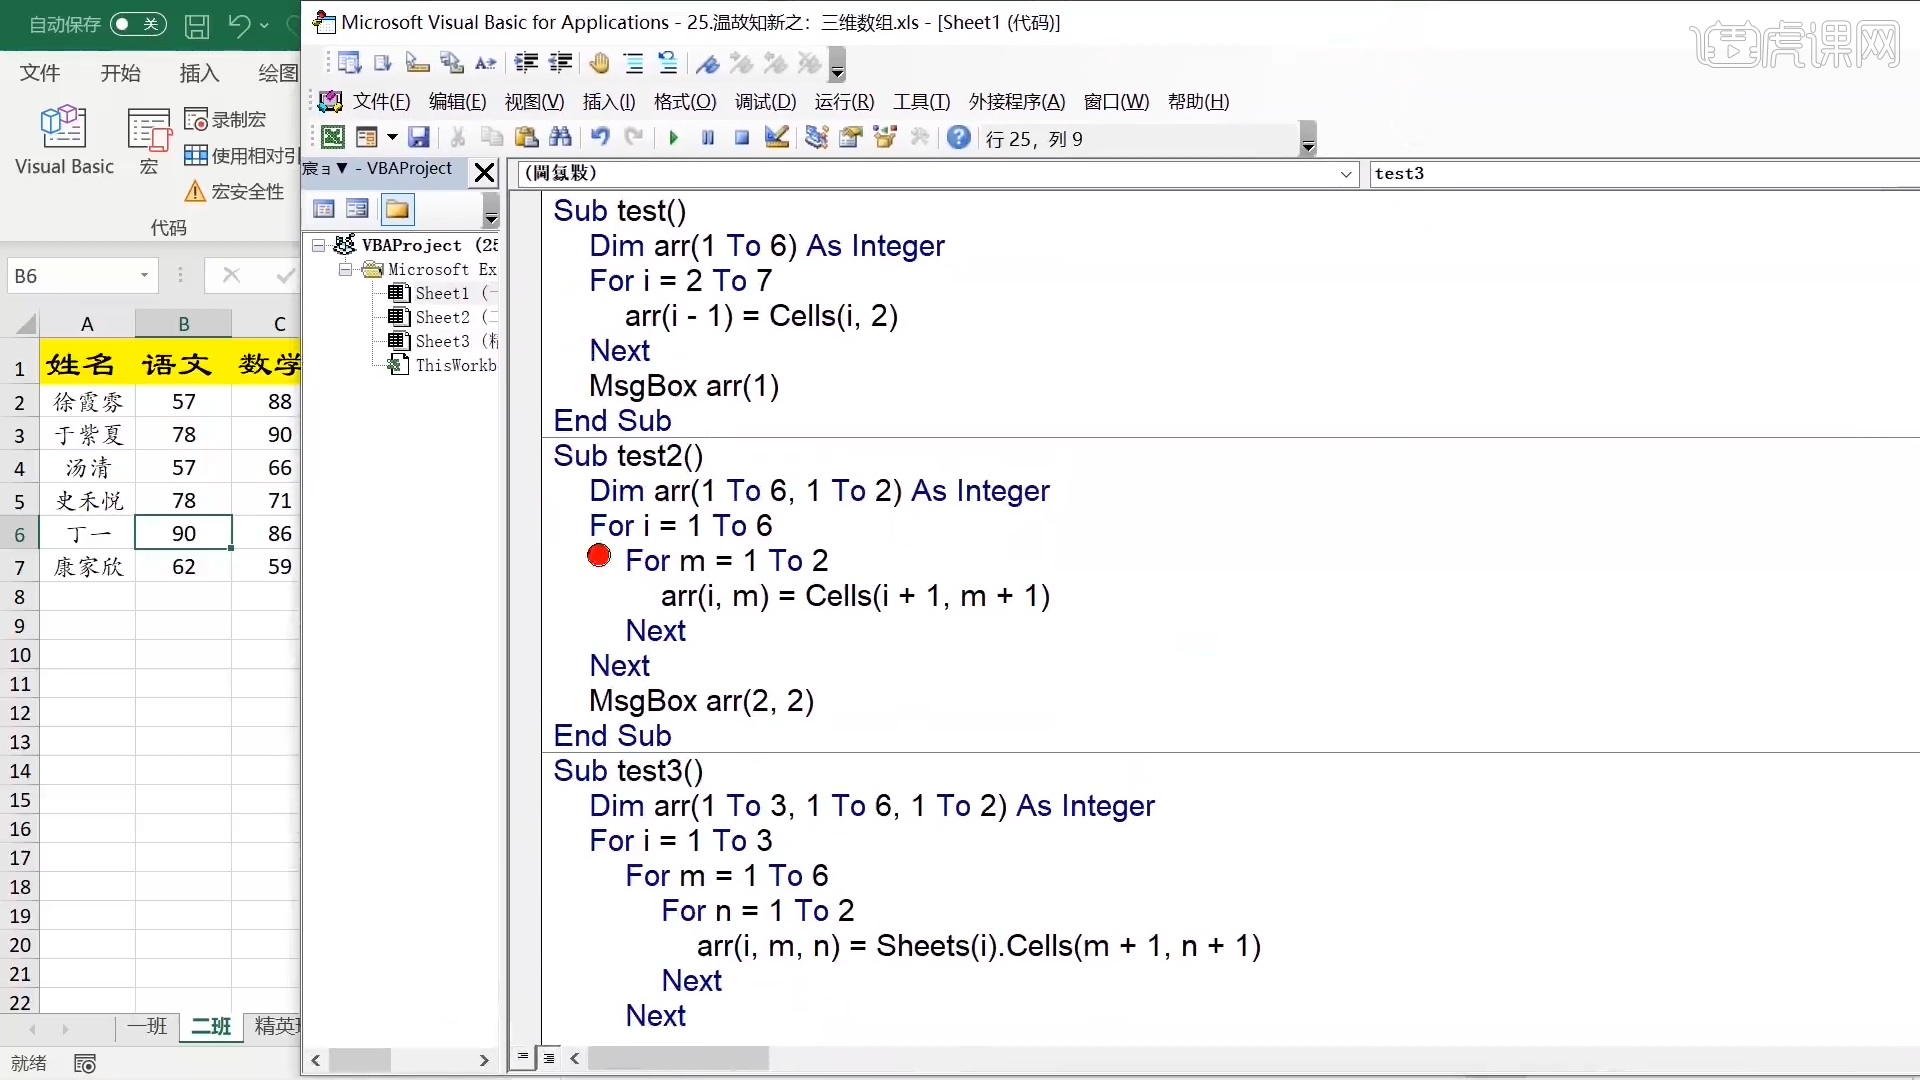Screen dimensions: 1920x1080
Task: Collapse the VBAProject tree node
Action: tap(318, 245)
